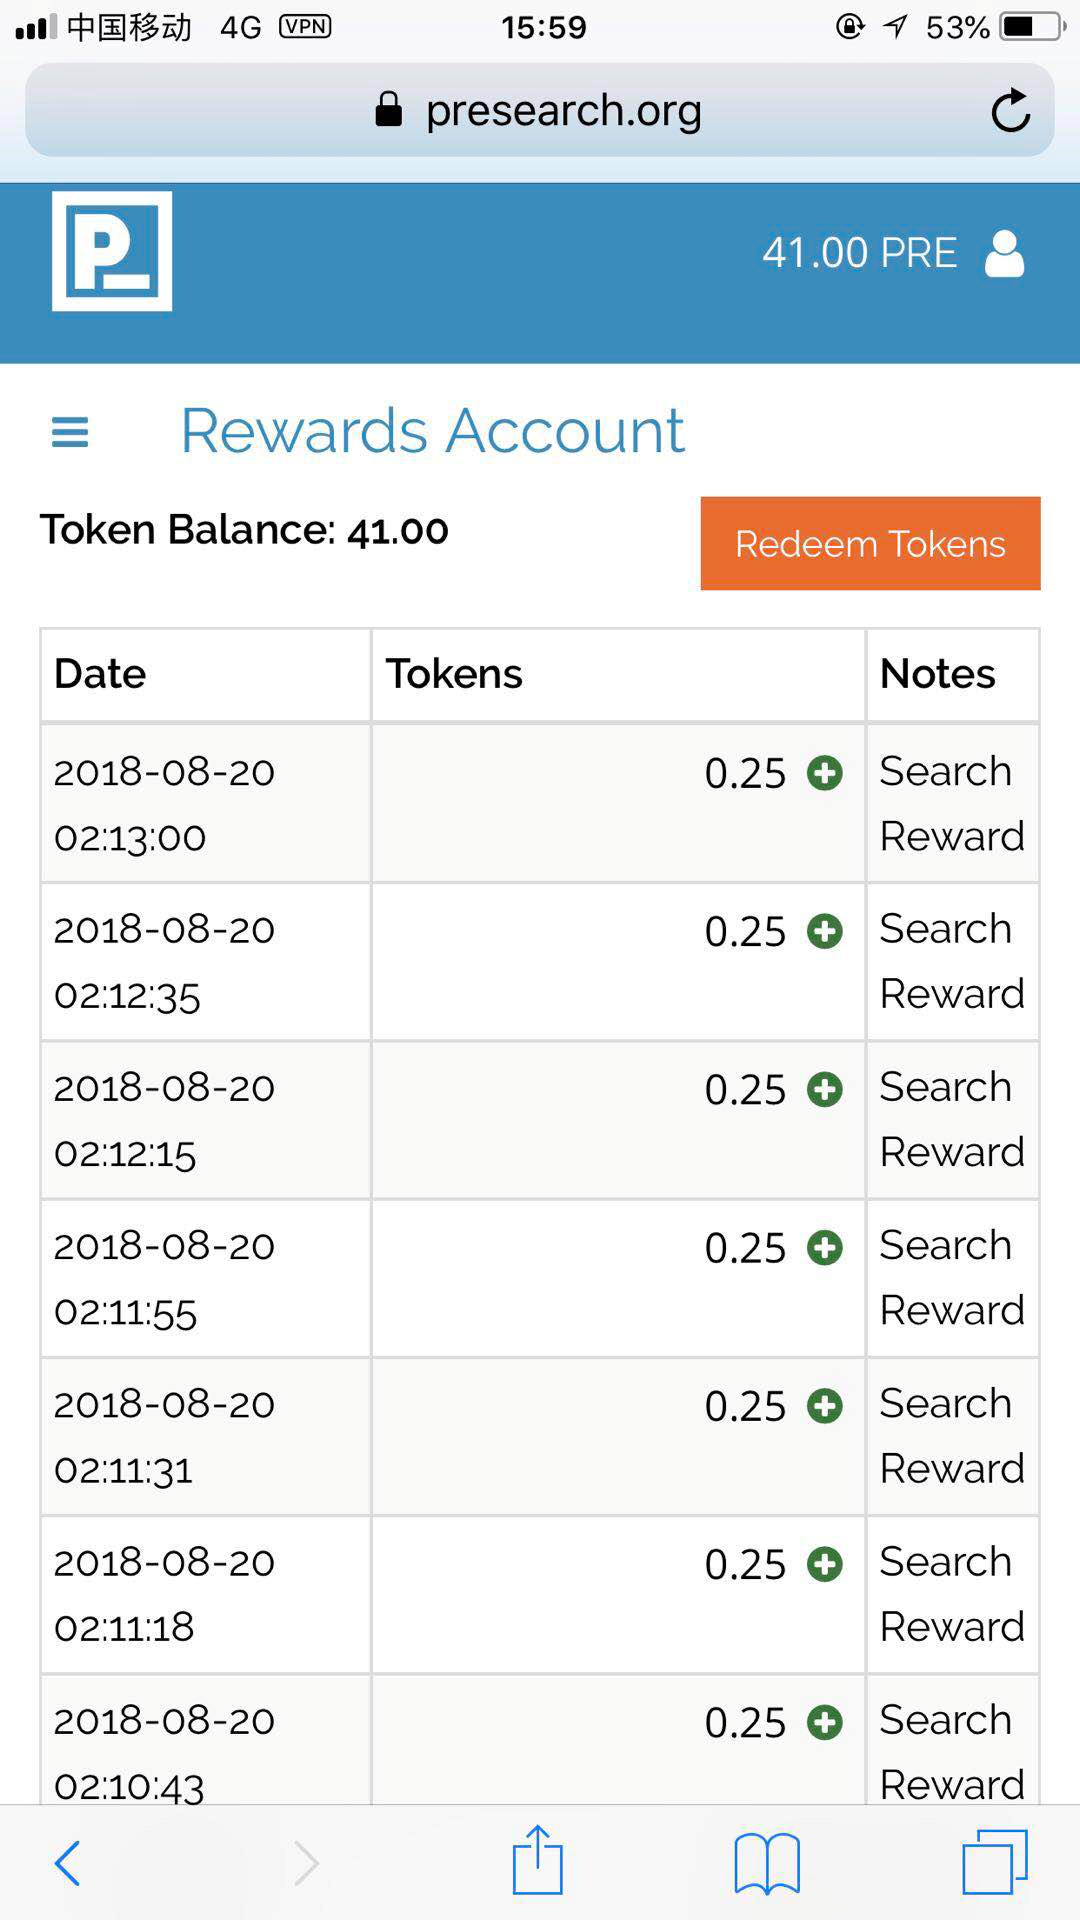The height and width of the screenshot is (1920, 1080).
Task: Tap green plus on 02:11:31 entry
Action: tap(825, 1406)
